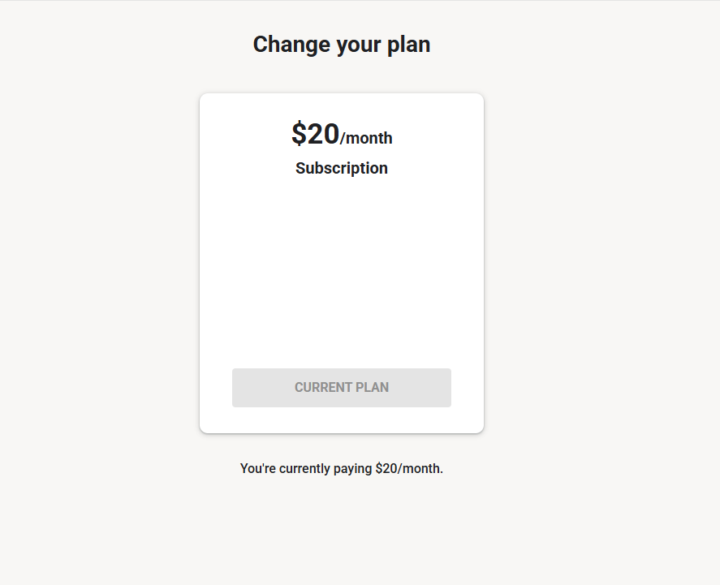Click the /month suffix beside the card price
The height and width of the screenshot is (585, 720).
[367, 139]
